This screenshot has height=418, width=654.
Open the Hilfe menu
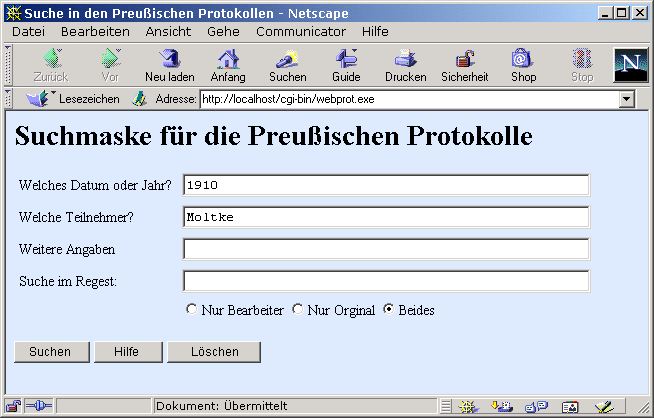click(375, 32)
